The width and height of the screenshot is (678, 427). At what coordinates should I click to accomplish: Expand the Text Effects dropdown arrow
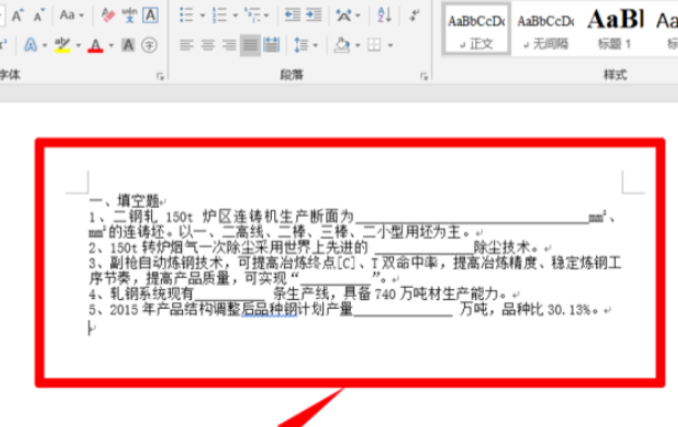[x=45, y=45]
